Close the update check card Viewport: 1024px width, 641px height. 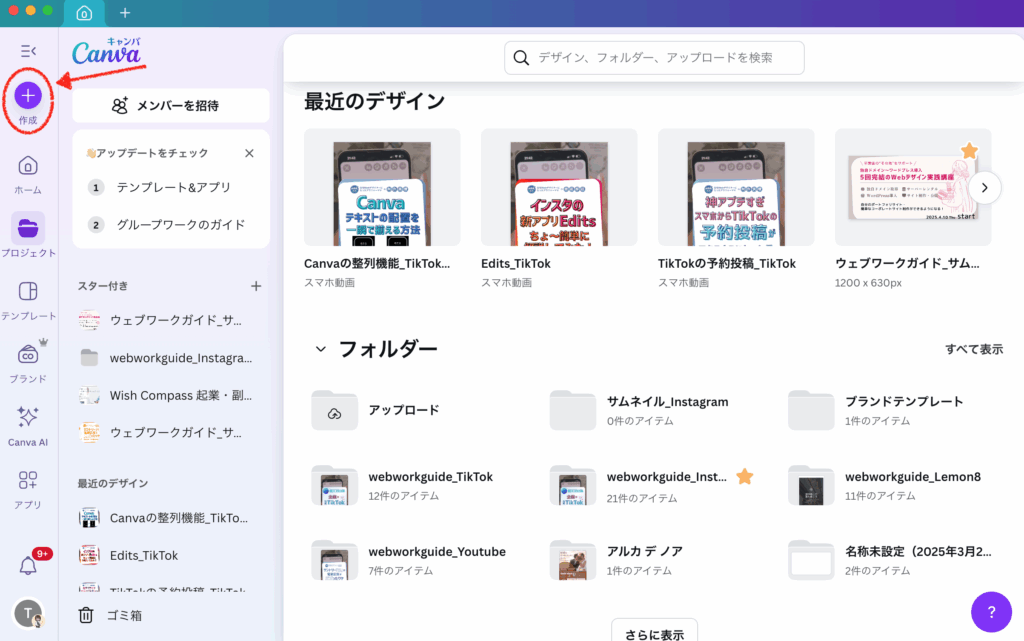[249, 153]
